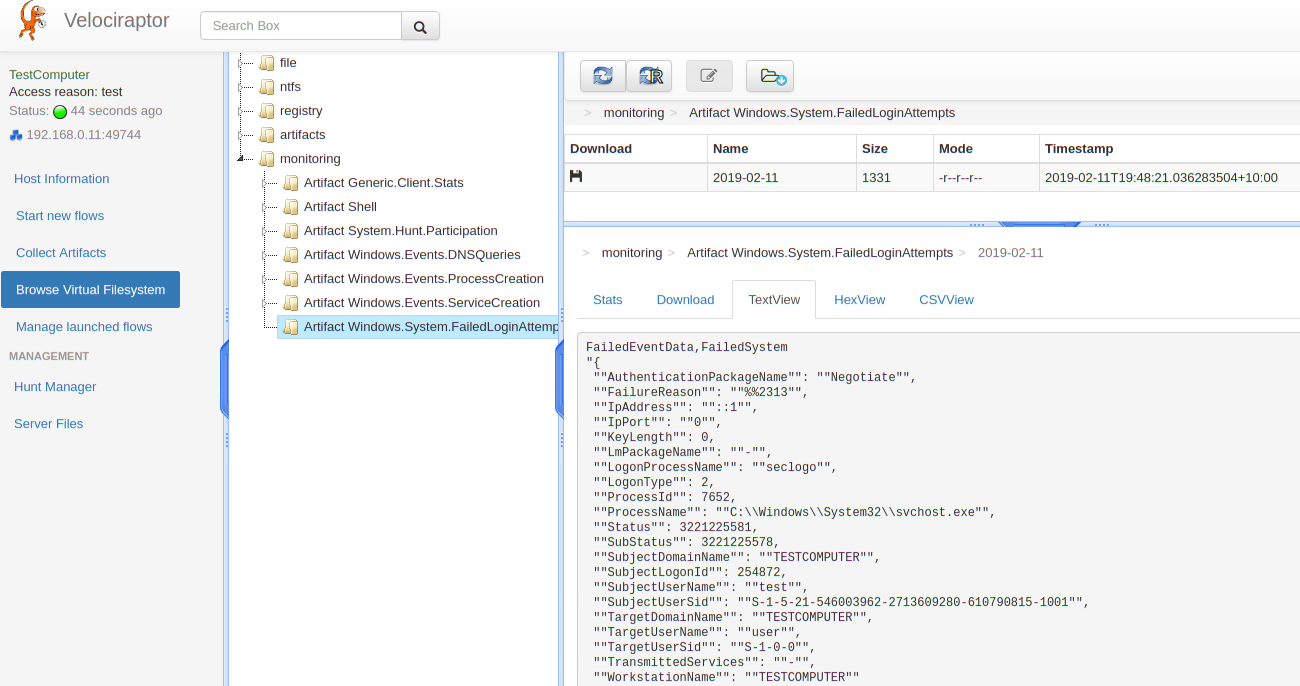1300x686 pixels.
Task: Select Artifact Generic.Client.Stats in tree
Action: point(383,183)
